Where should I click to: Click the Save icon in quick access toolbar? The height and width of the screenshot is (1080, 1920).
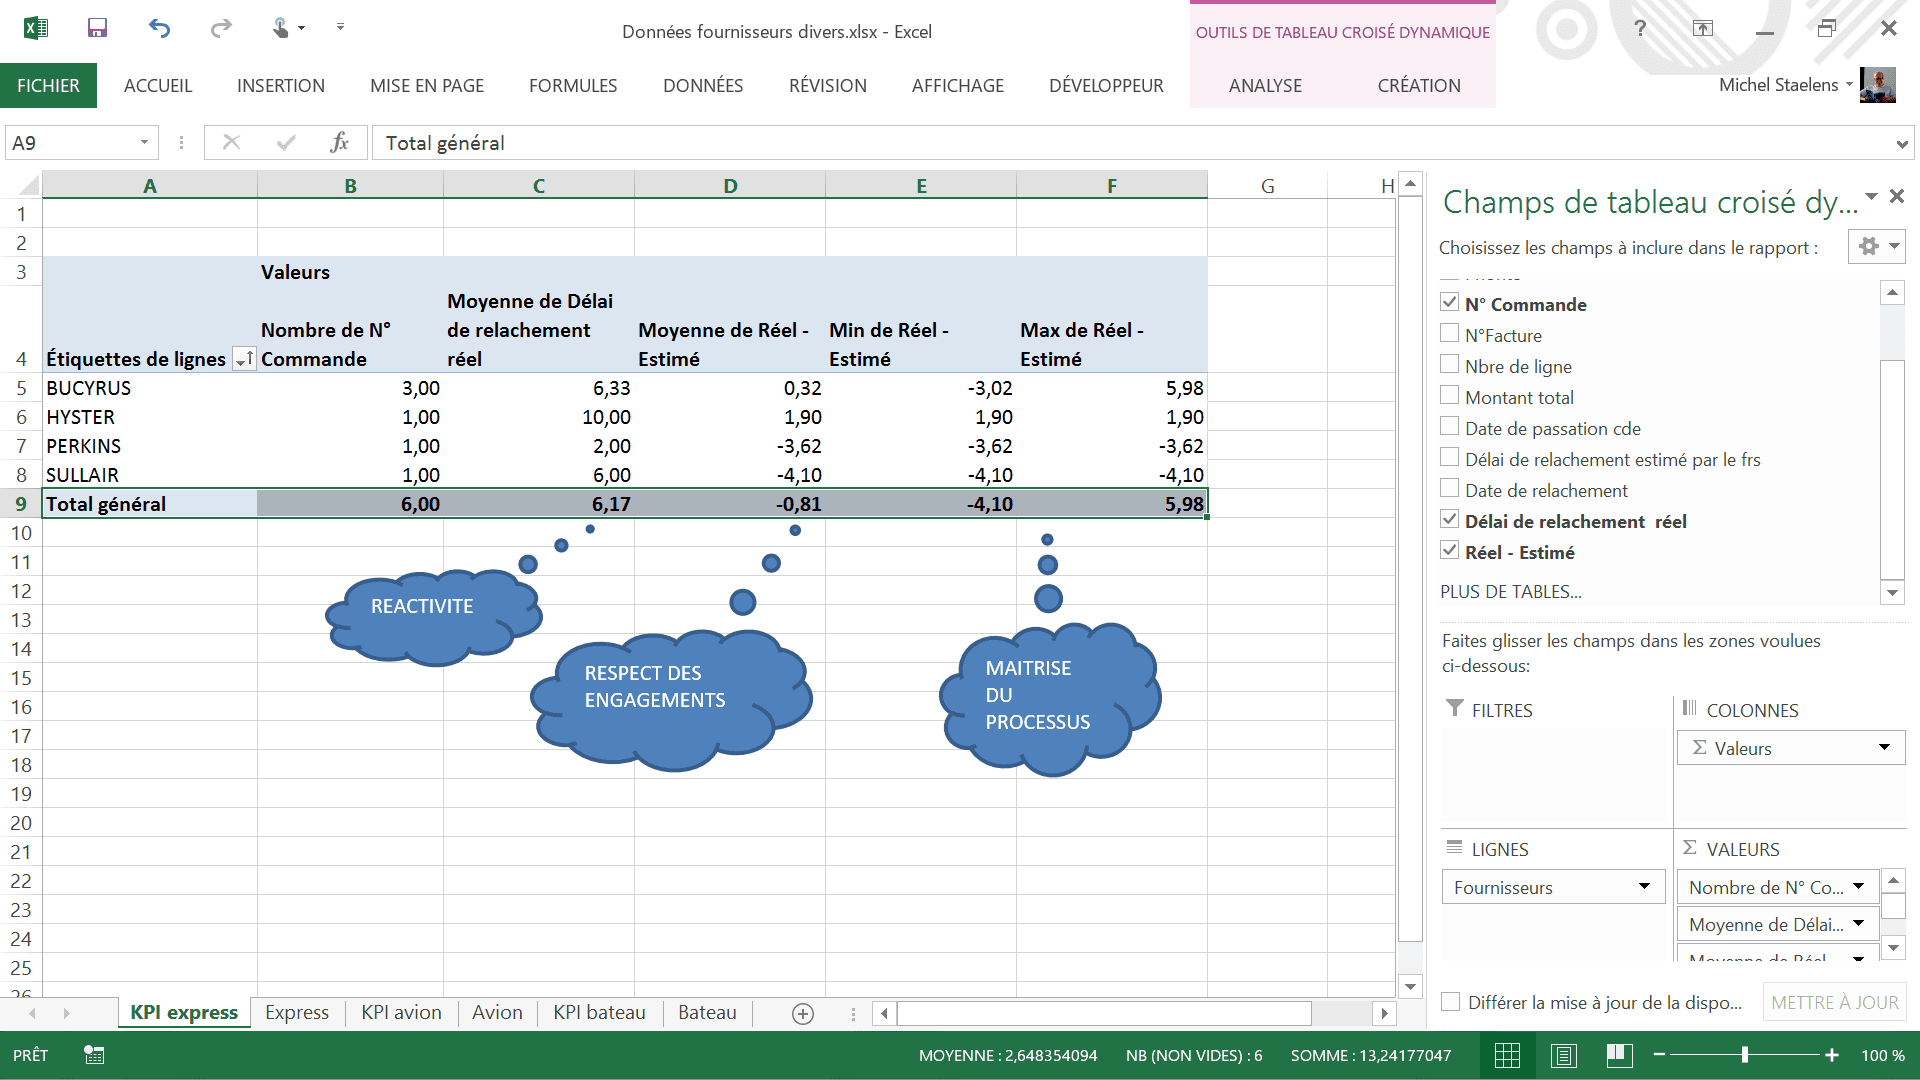97,28
